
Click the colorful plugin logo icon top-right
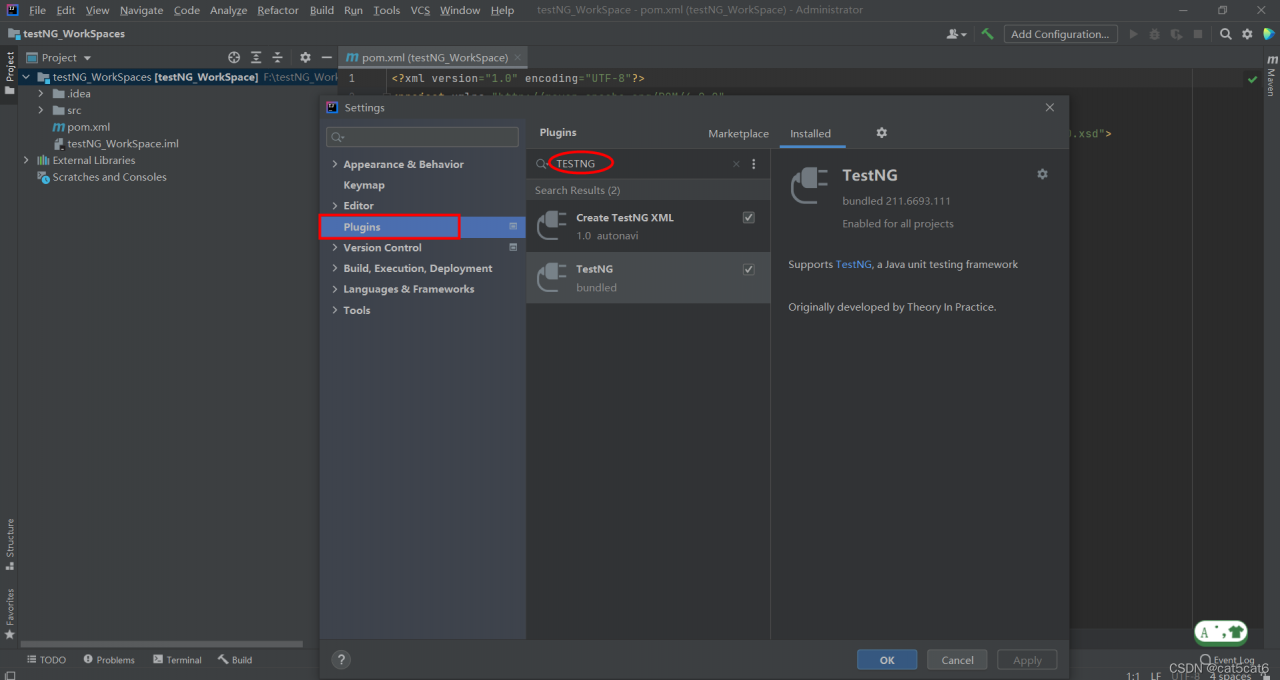(x=1268, y=34)
